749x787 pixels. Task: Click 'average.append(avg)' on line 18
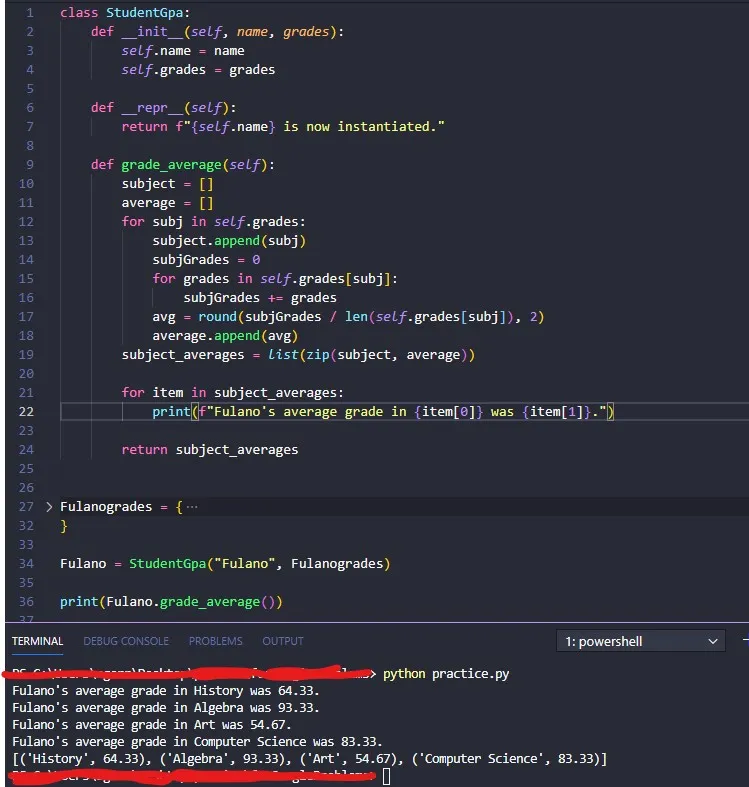tap(225, 336)
